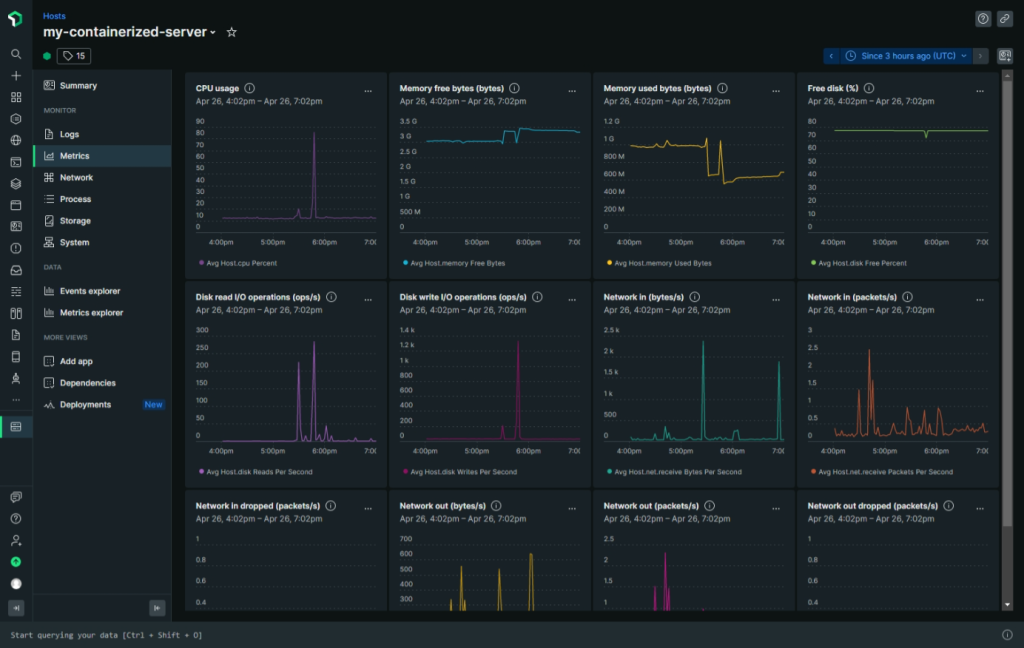Viewport: 1024px width, 648px height.
Task: Open Logs in the Monitor section
Action: (103, 135)
